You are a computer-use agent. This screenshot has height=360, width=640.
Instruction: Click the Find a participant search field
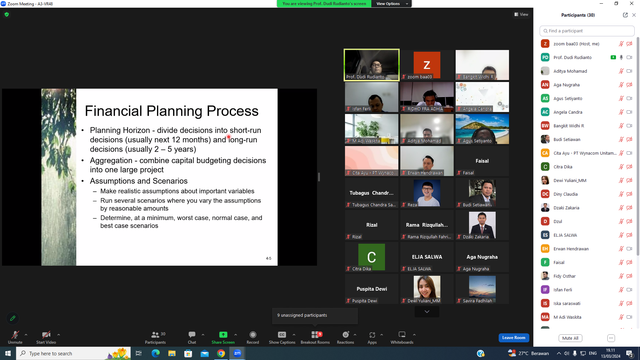[x=587, y=31]
